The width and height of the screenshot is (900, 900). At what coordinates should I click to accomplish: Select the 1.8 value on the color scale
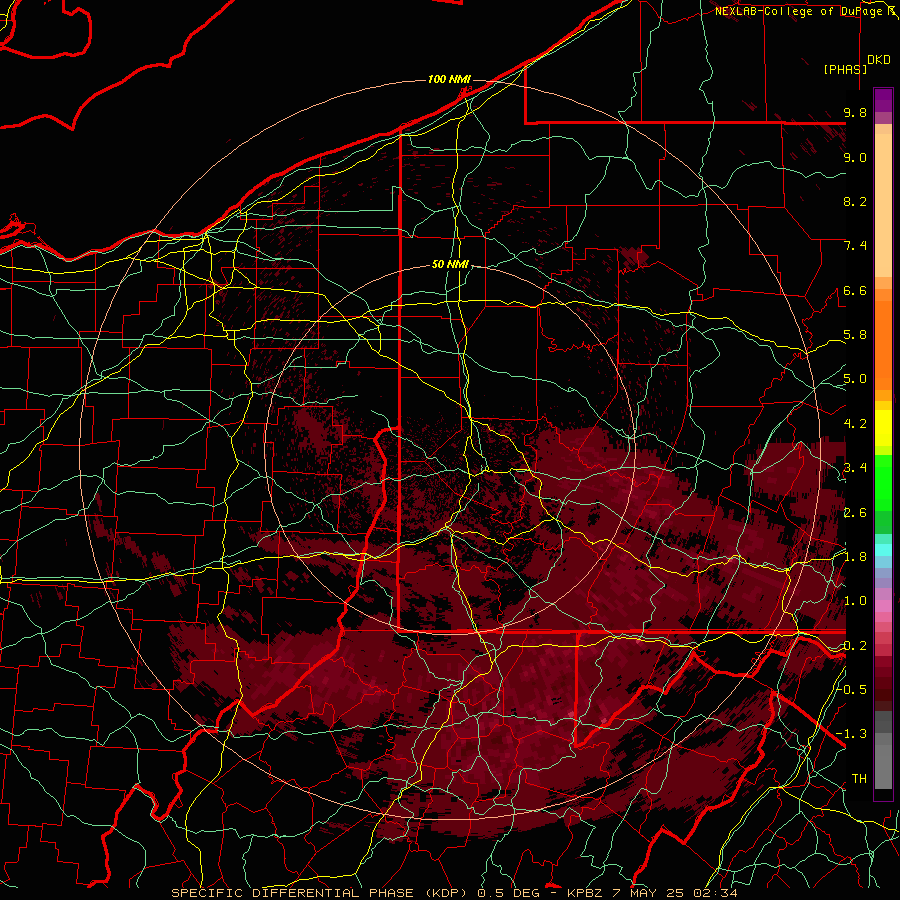855,557
